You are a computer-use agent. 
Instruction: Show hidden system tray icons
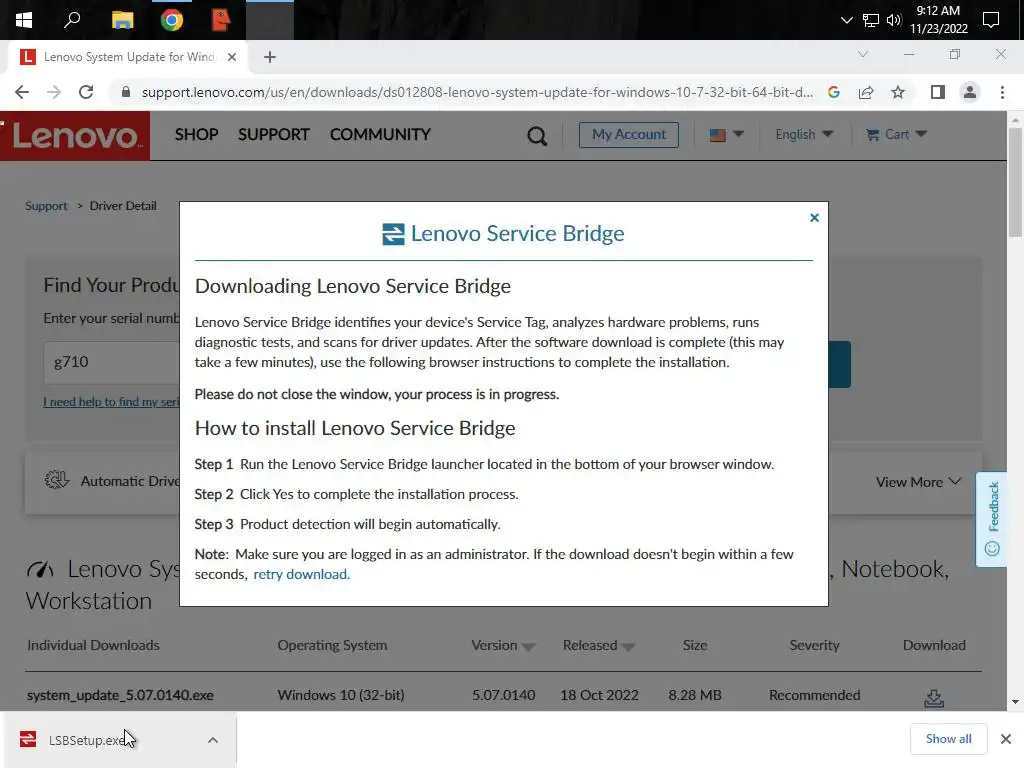(x=846, y=20)
